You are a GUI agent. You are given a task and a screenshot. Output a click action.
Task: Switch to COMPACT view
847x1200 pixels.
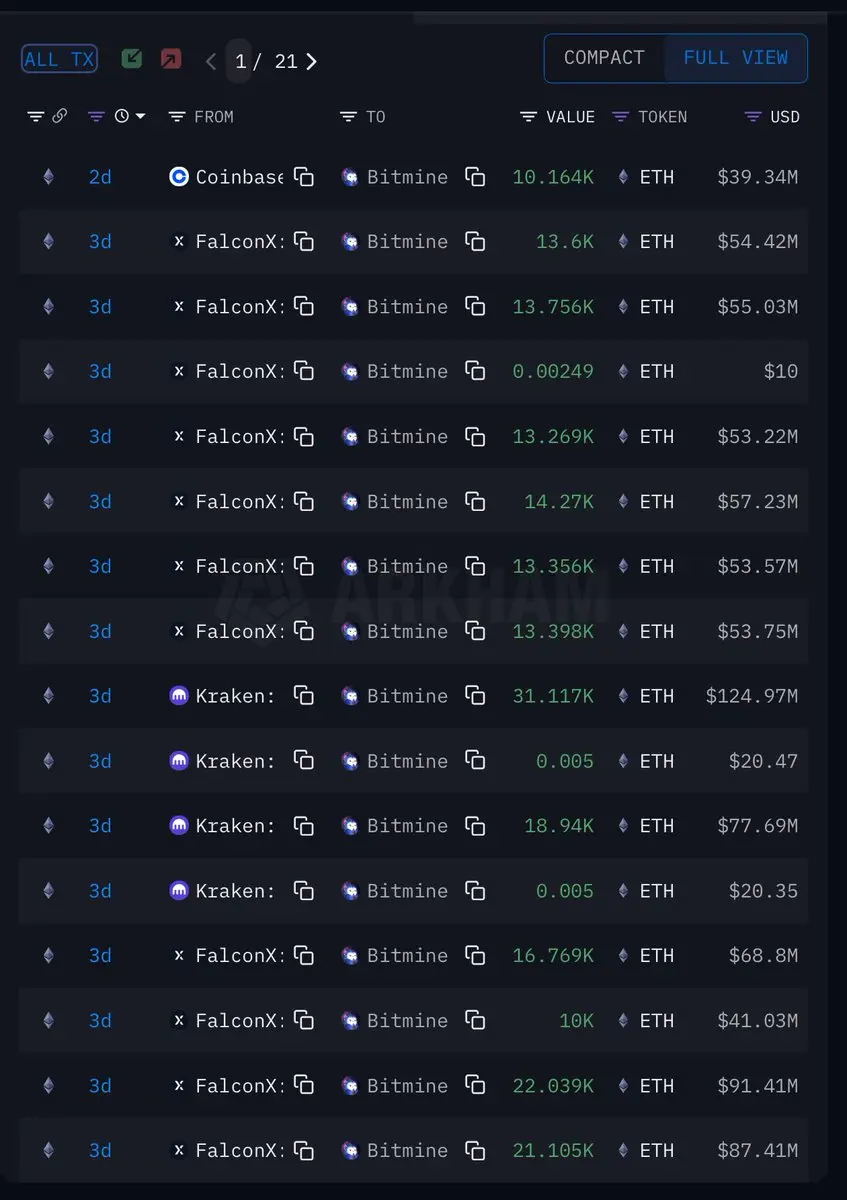604,58
